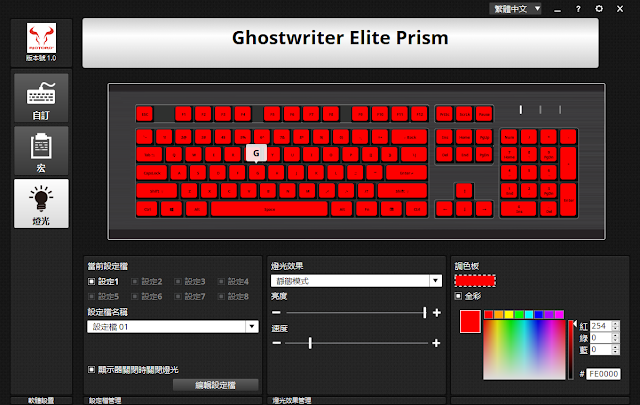
Task: Open the 繁體中文 language dropdown
Action: (x=516, y=9)
